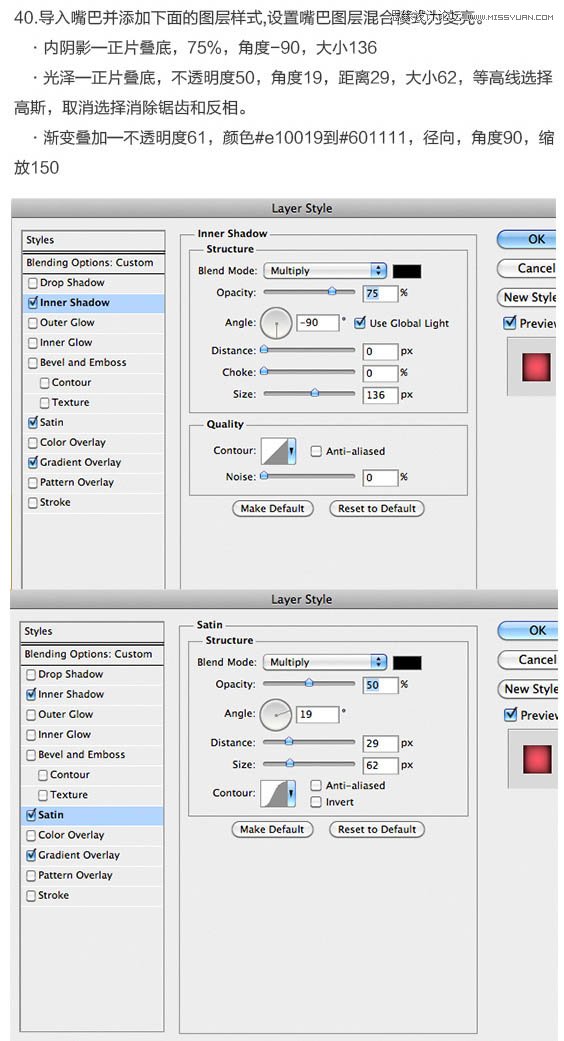Click the Satin Opacity field showing 50
Viewport: 564px width, 1041px height.
coord(380,684)
